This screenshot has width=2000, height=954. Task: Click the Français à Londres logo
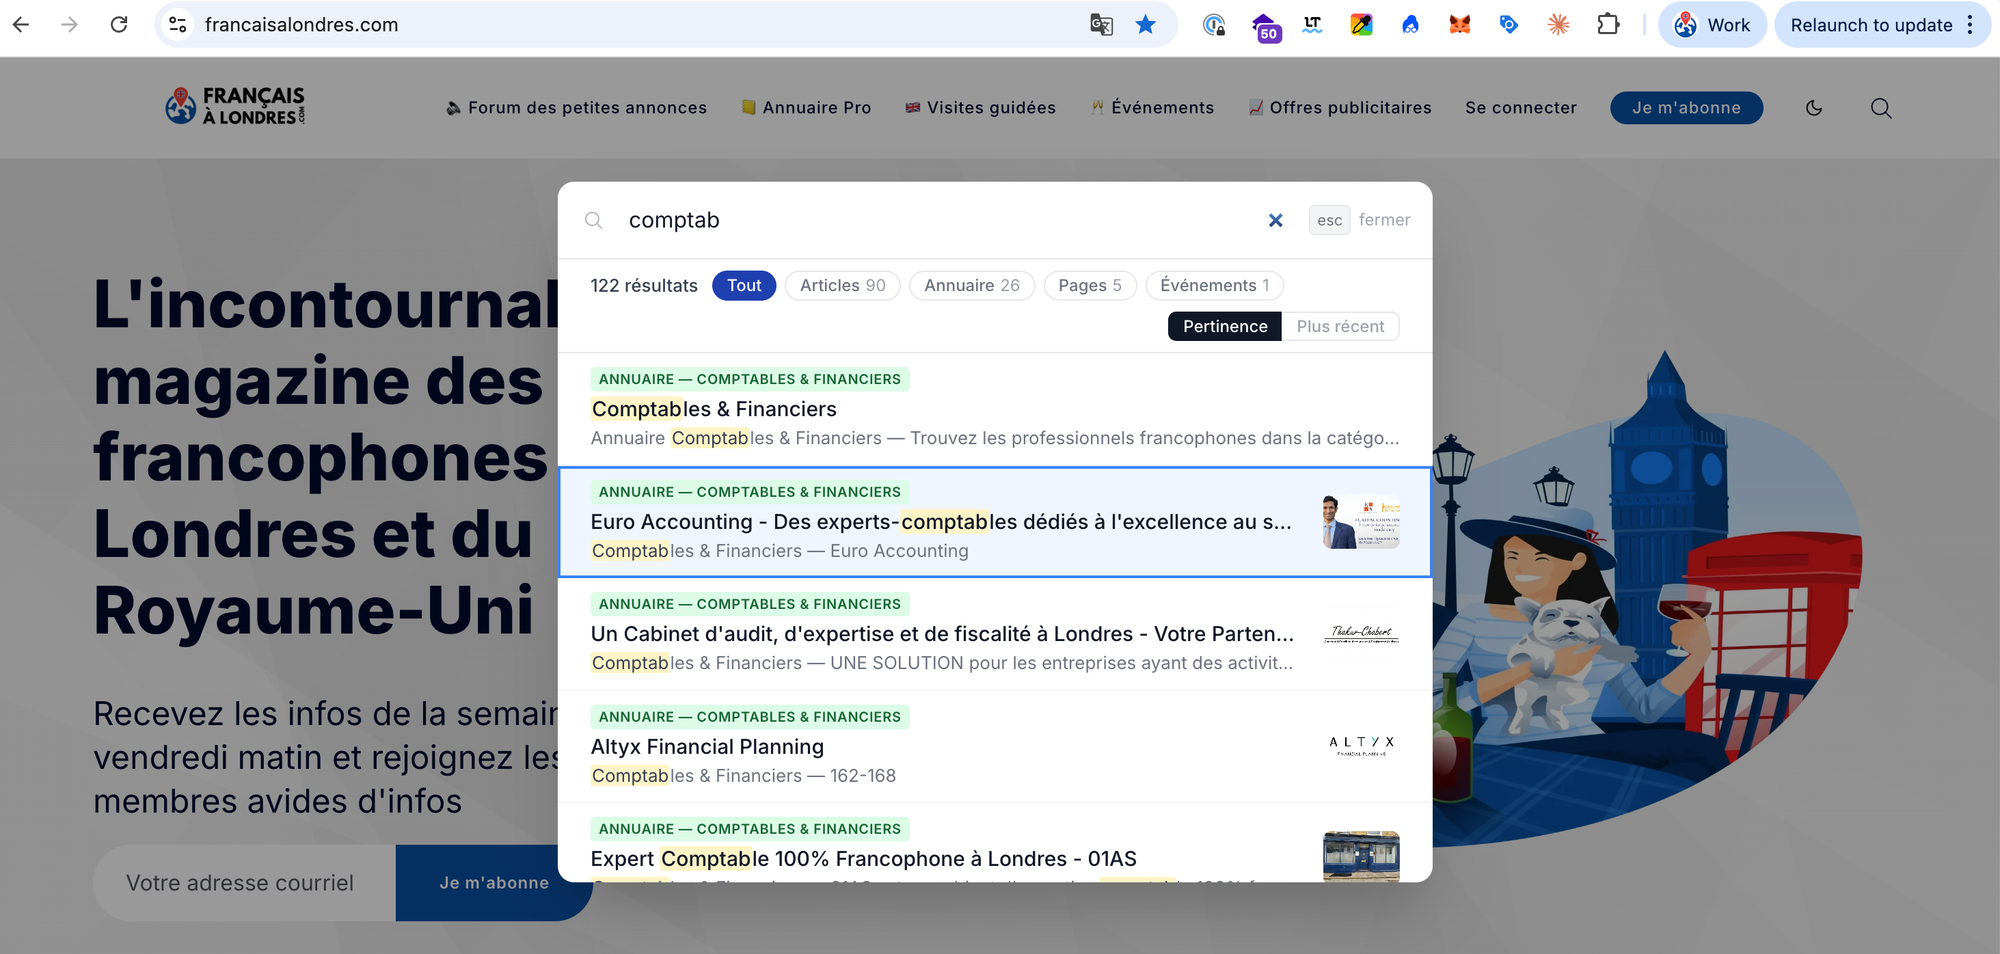click(236, 106)
